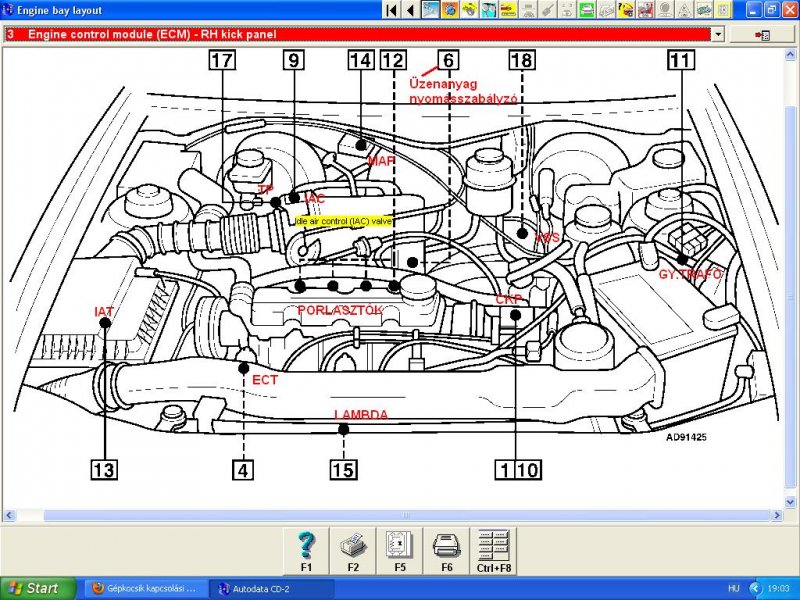The image size is (800, 600).
Task: Click the Ctrl+F8 list button
Action: (493, 551)
